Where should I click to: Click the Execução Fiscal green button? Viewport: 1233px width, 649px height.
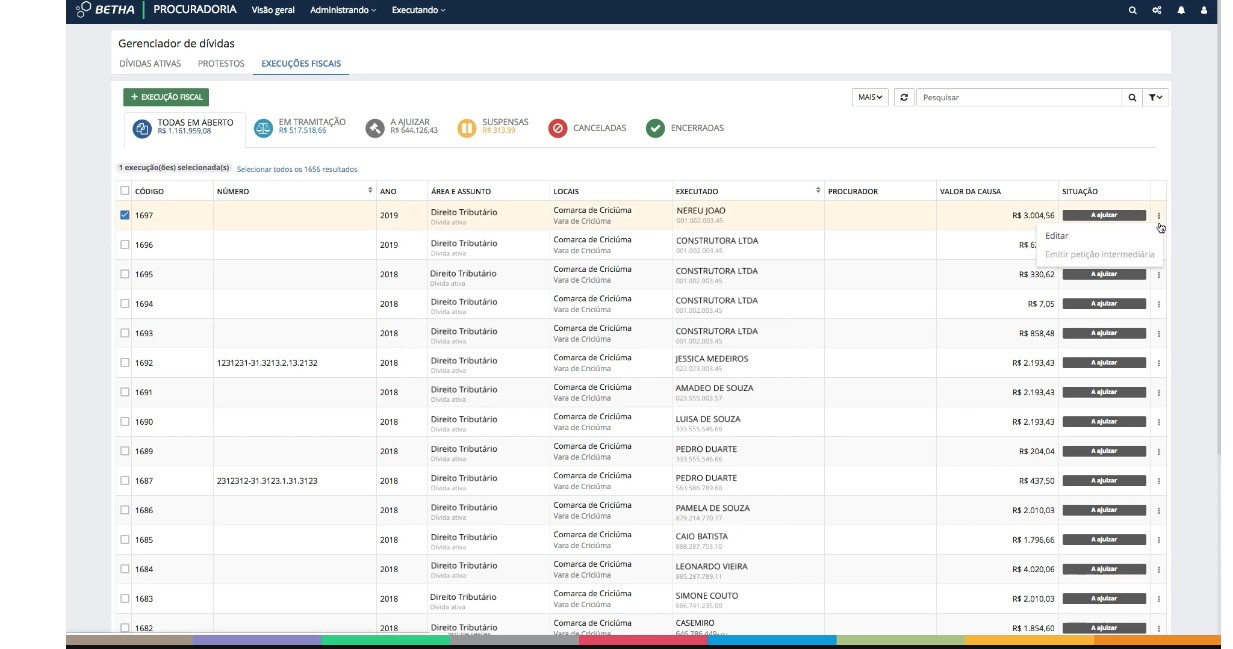(166, 97)
